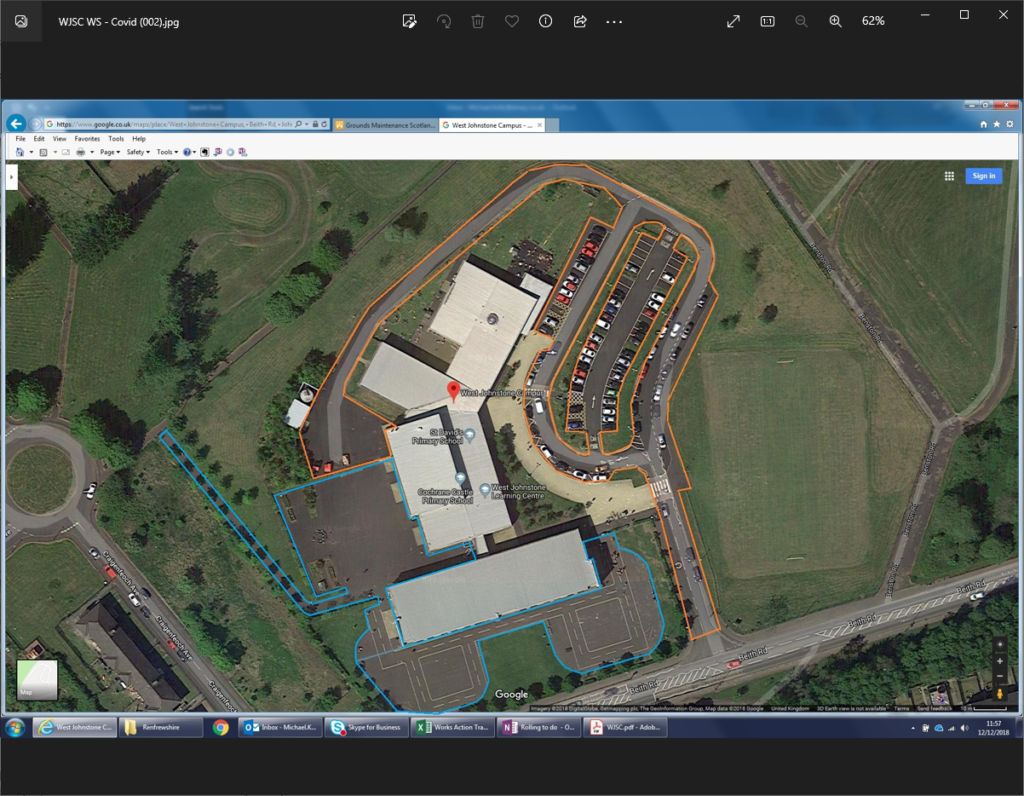Share the current image

click(579, 20)
